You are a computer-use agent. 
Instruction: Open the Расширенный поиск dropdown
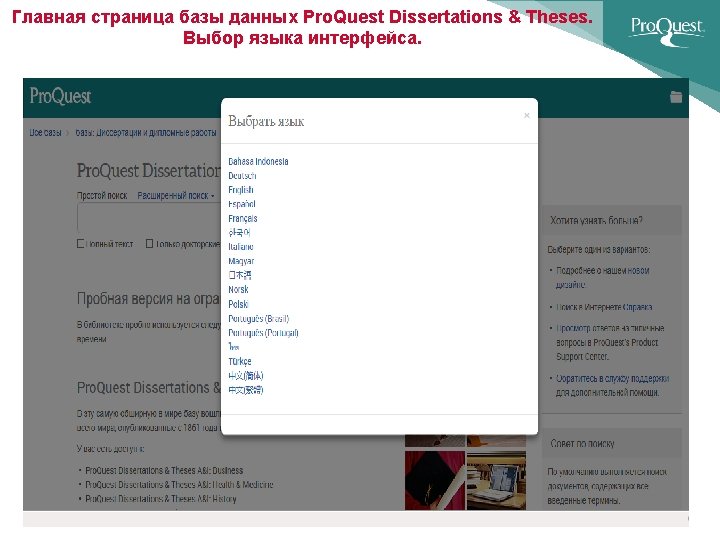[176, 196]
